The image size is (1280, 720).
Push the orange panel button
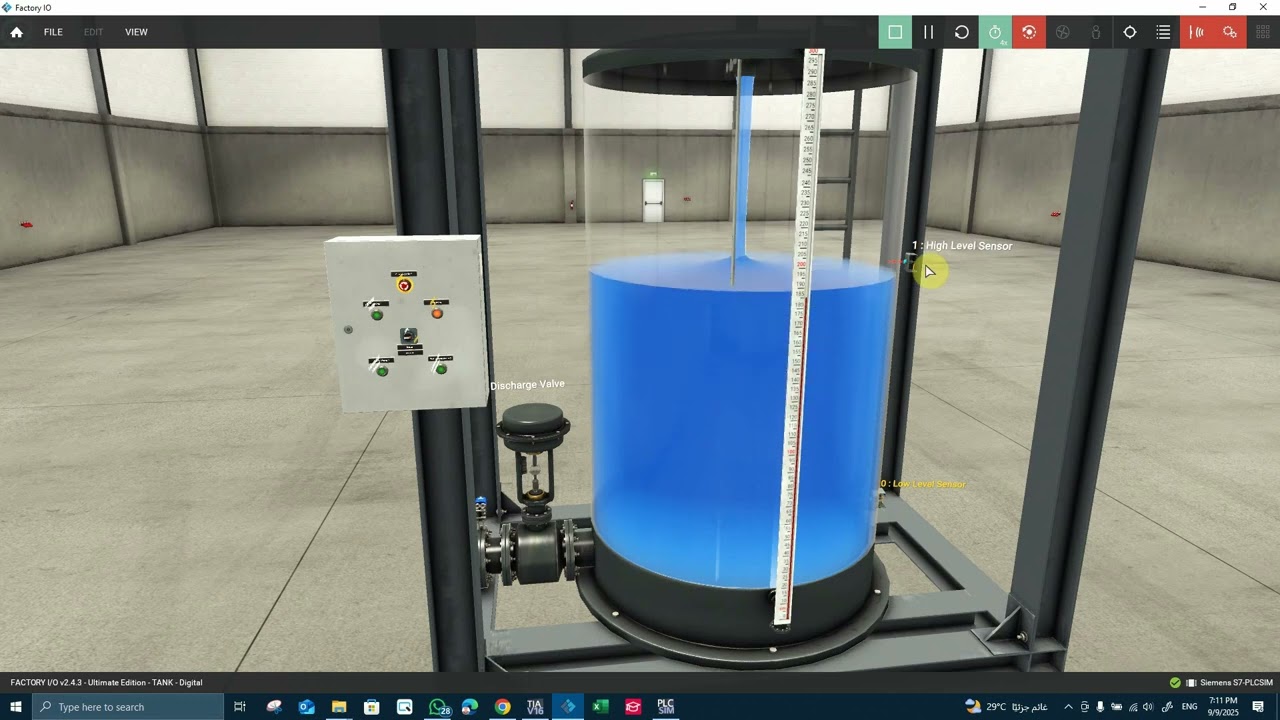437,313
